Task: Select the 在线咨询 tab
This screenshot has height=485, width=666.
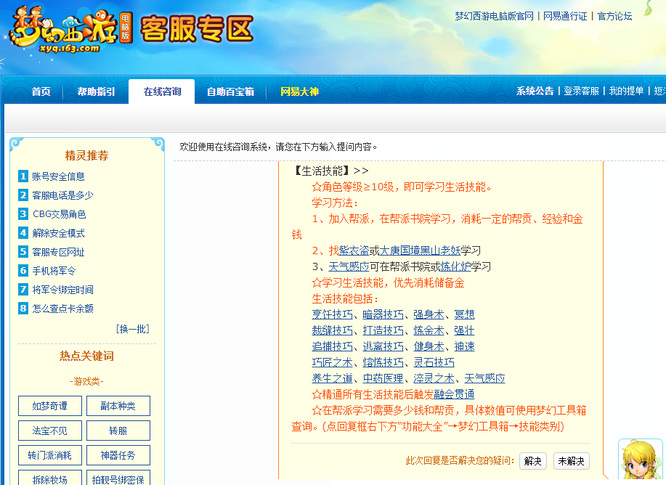Action: (x=162, y=91)
